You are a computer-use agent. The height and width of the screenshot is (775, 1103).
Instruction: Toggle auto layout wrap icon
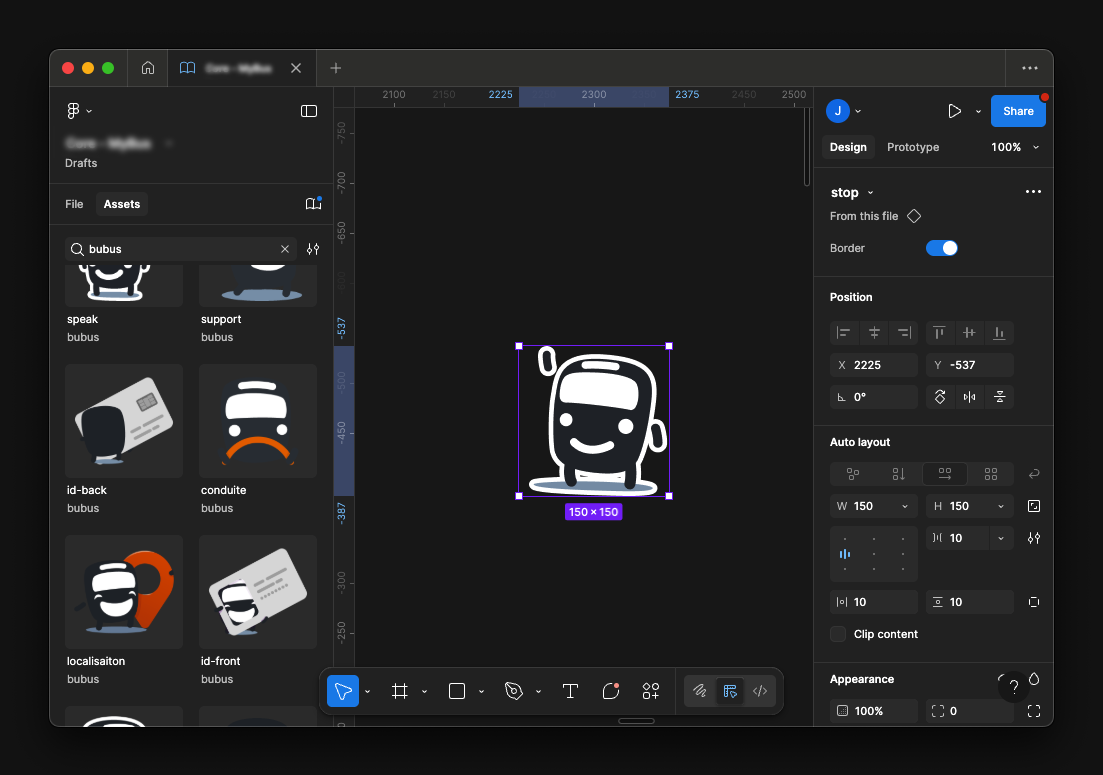[x=1033, y=474]
